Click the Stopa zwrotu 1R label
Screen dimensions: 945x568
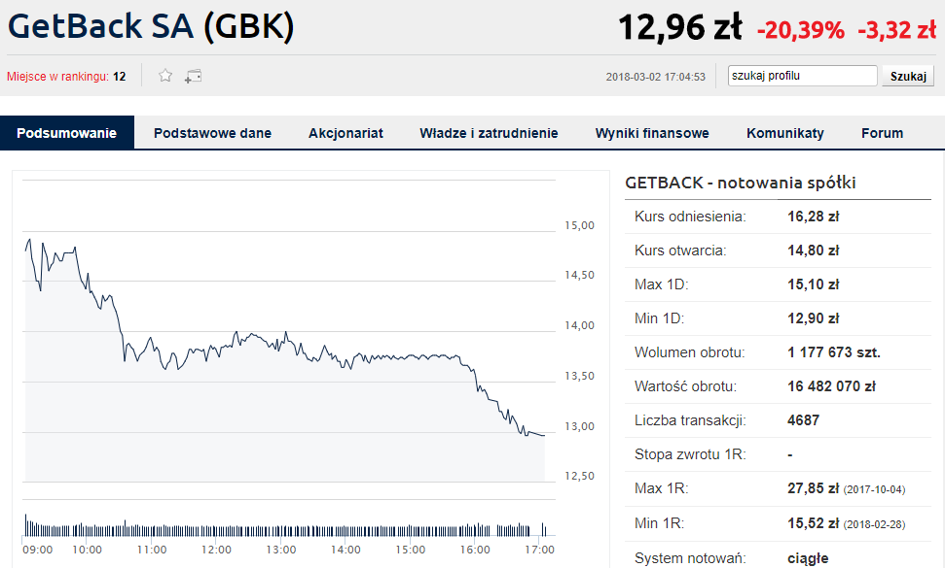click(690, 454)
